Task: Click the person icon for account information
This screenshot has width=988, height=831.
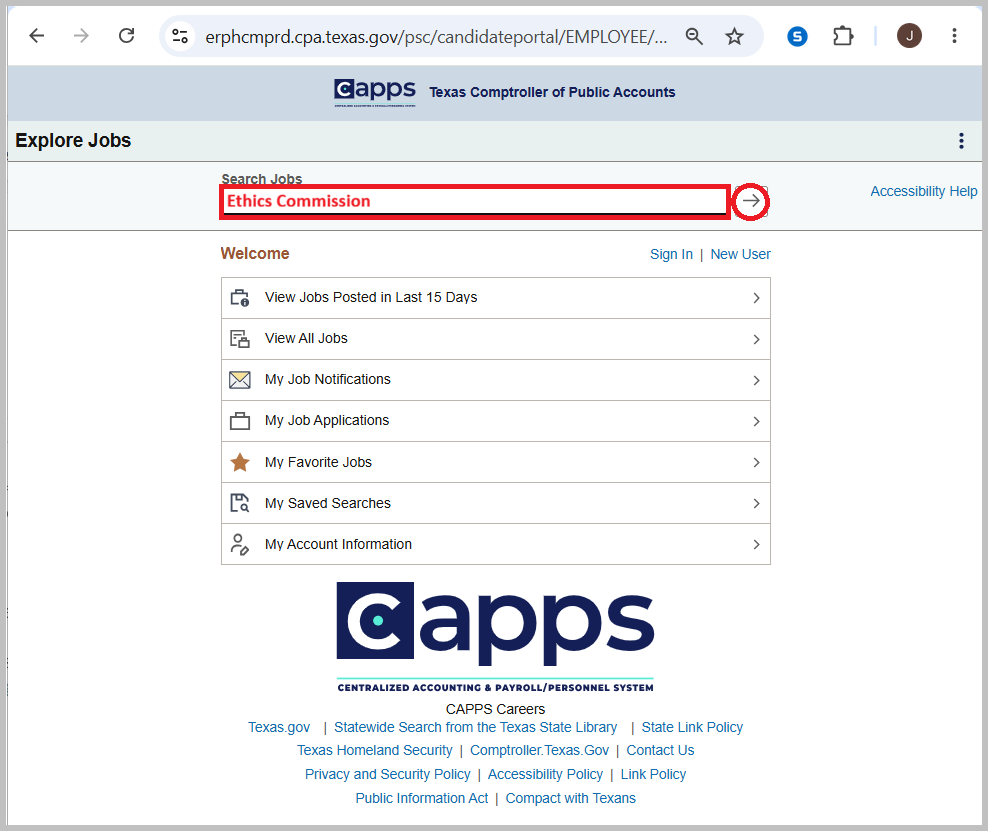Action: [x=240, y=544]
